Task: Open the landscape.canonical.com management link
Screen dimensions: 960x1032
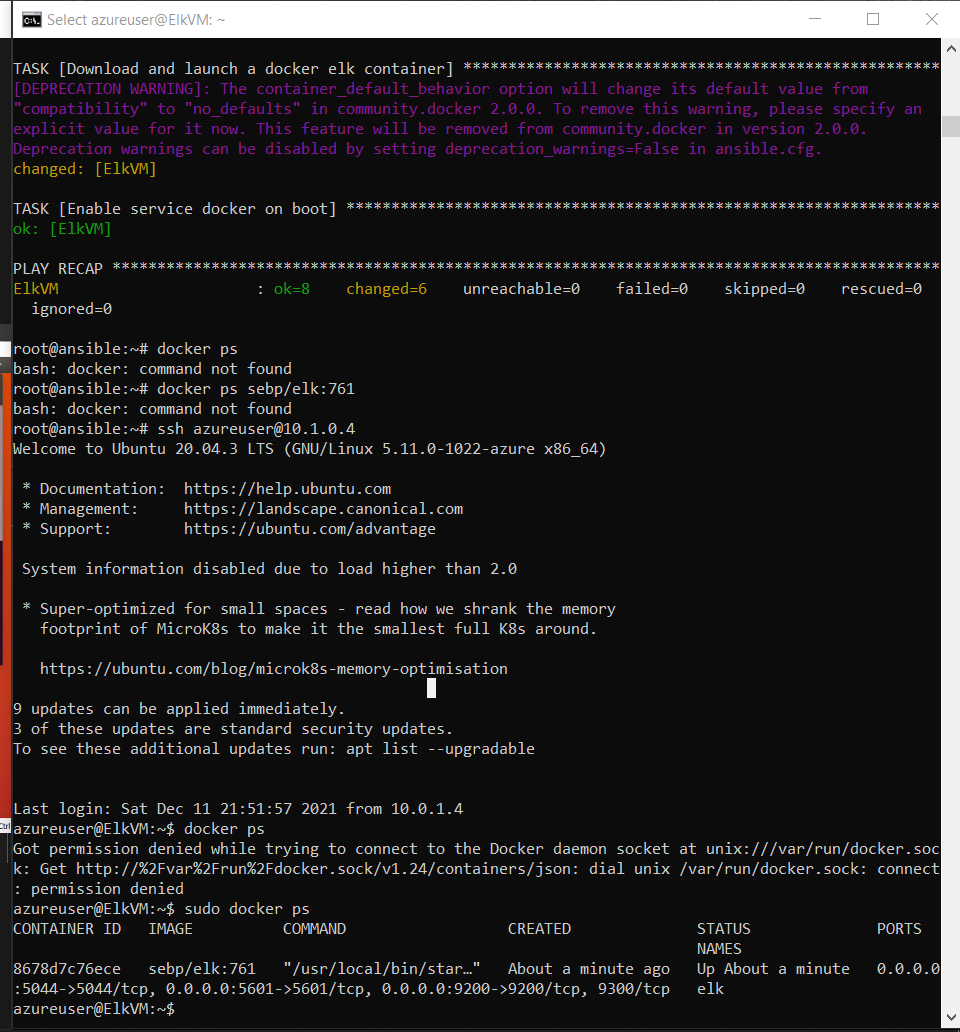Action: (322, 508)
